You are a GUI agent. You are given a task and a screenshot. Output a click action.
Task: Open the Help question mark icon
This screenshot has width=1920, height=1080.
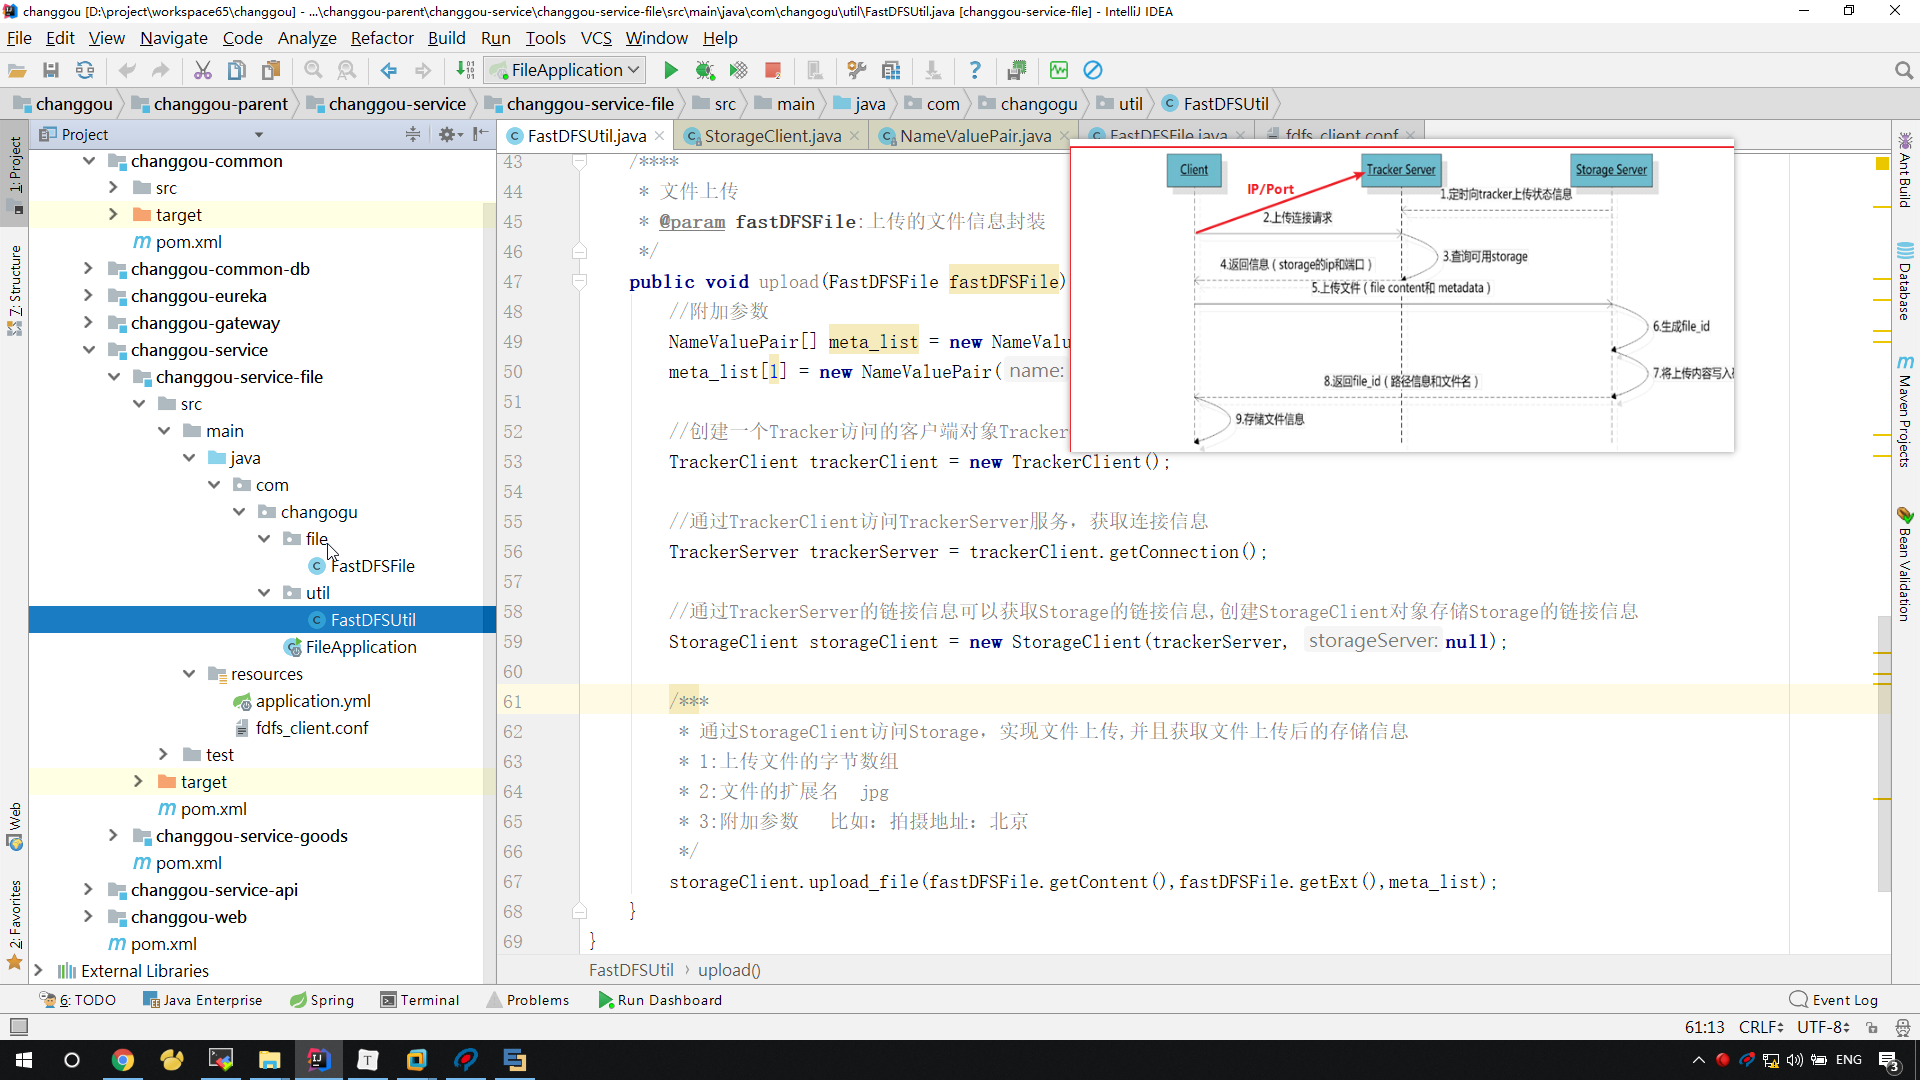click(x=975, y=70)
